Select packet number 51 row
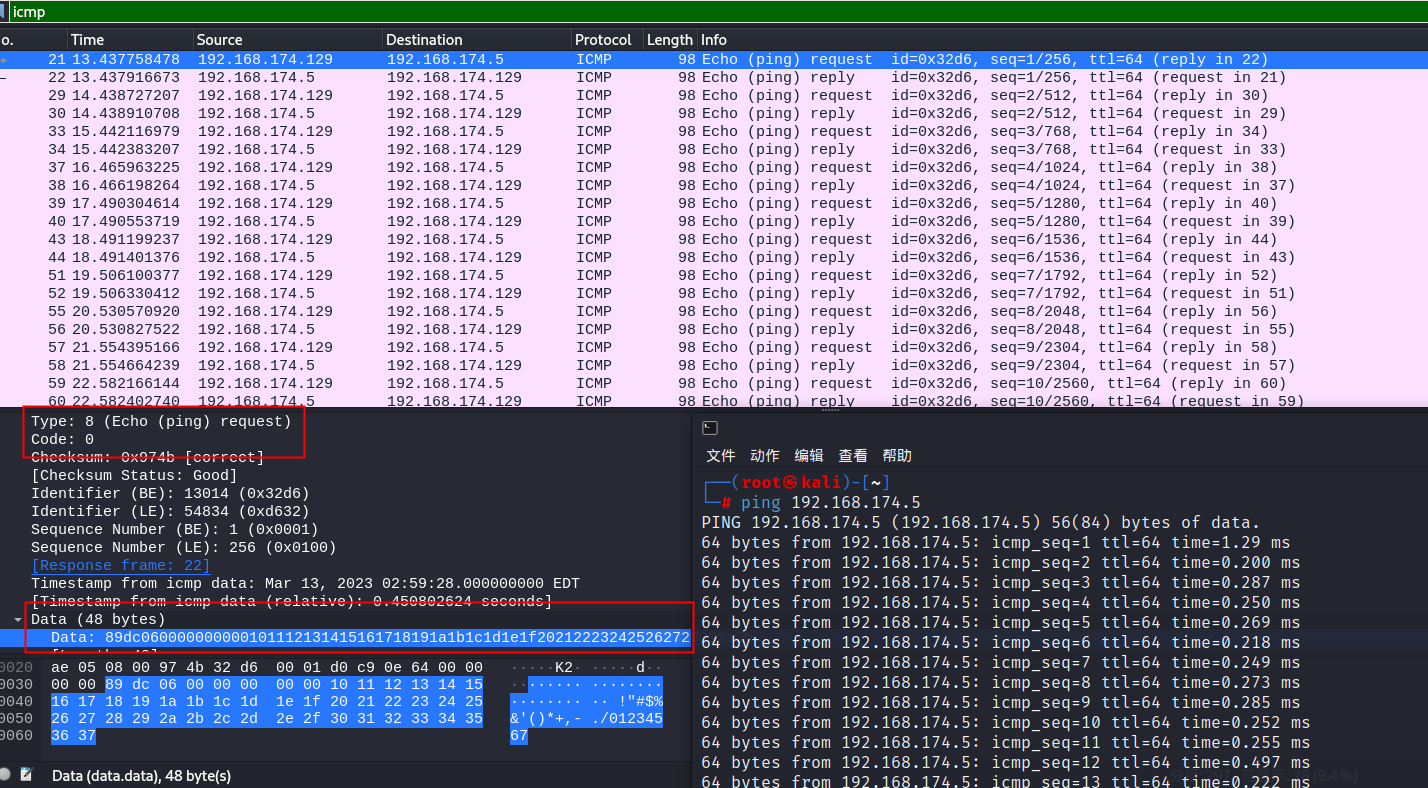 (714, 276)
